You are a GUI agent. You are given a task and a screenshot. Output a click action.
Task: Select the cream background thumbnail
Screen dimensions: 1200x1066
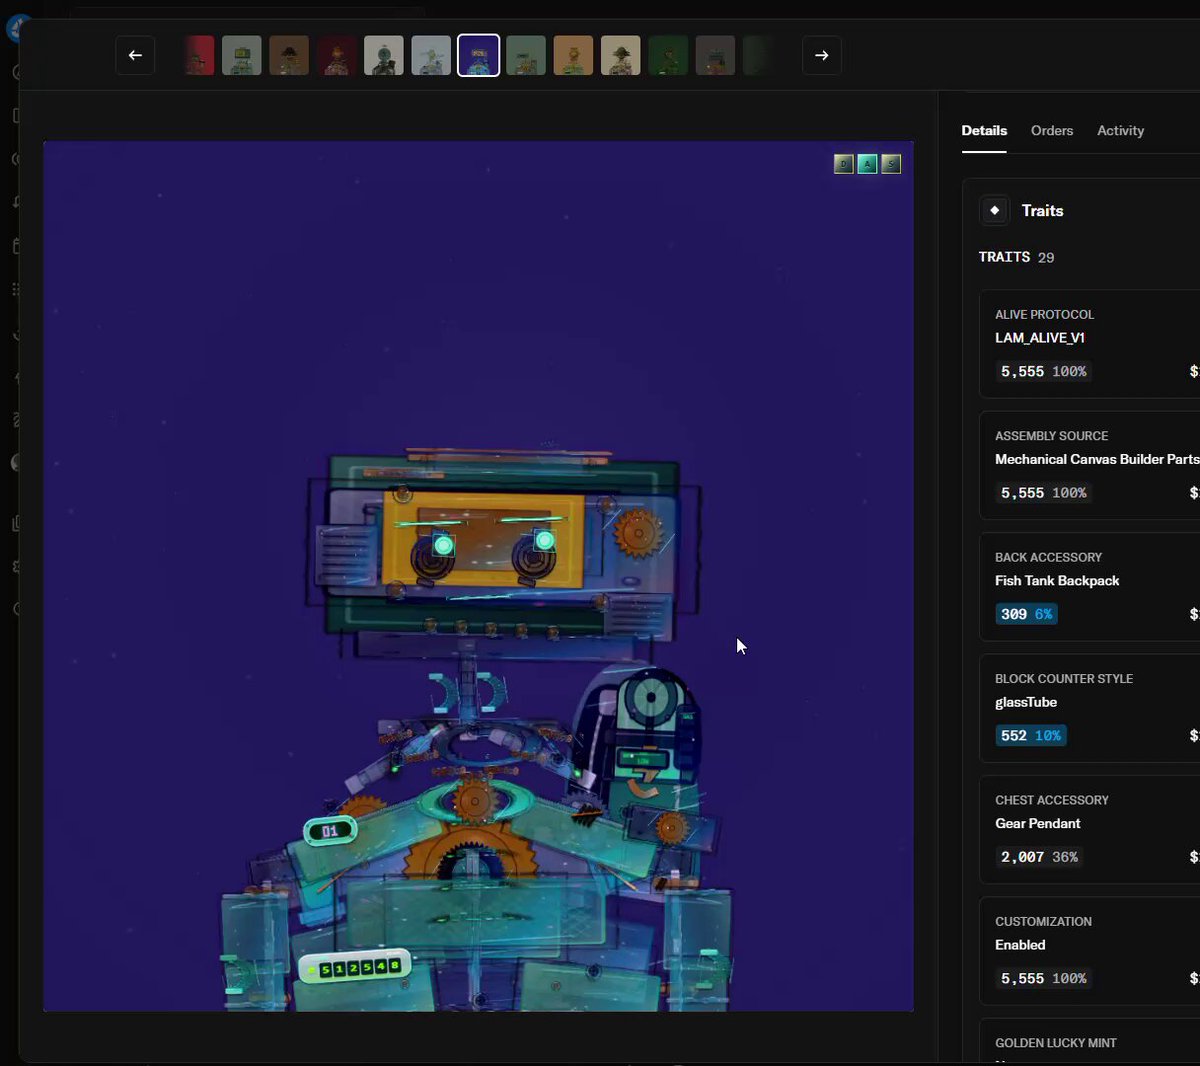click(x=621, y=56)
